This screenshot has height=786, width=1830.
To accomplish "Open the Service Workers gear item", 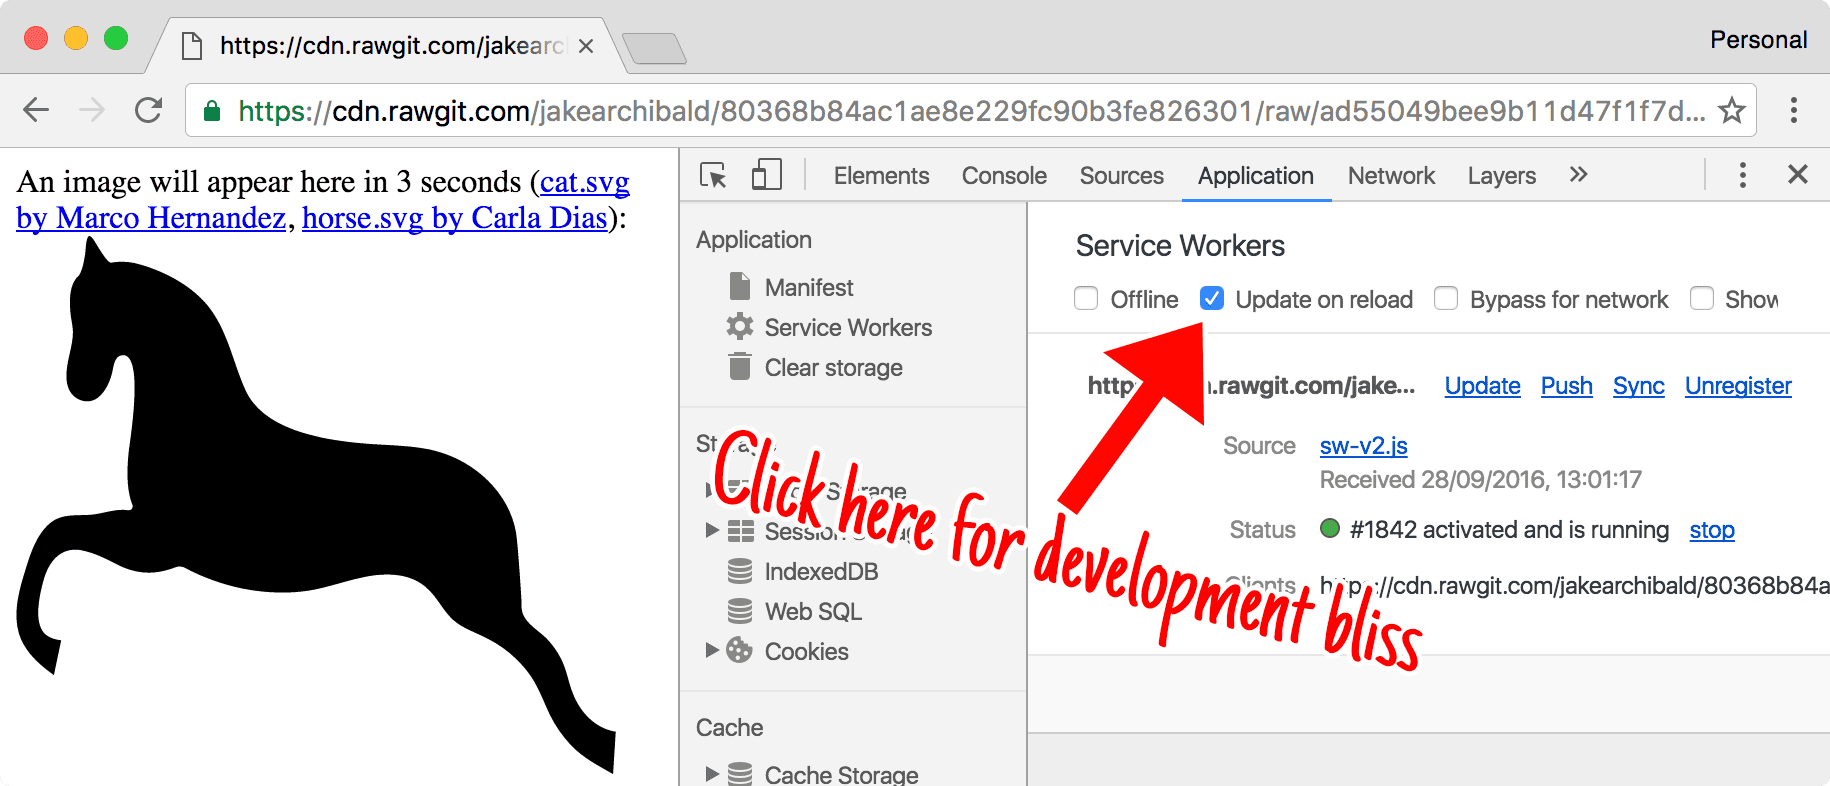I will click(x=847, y=328).
